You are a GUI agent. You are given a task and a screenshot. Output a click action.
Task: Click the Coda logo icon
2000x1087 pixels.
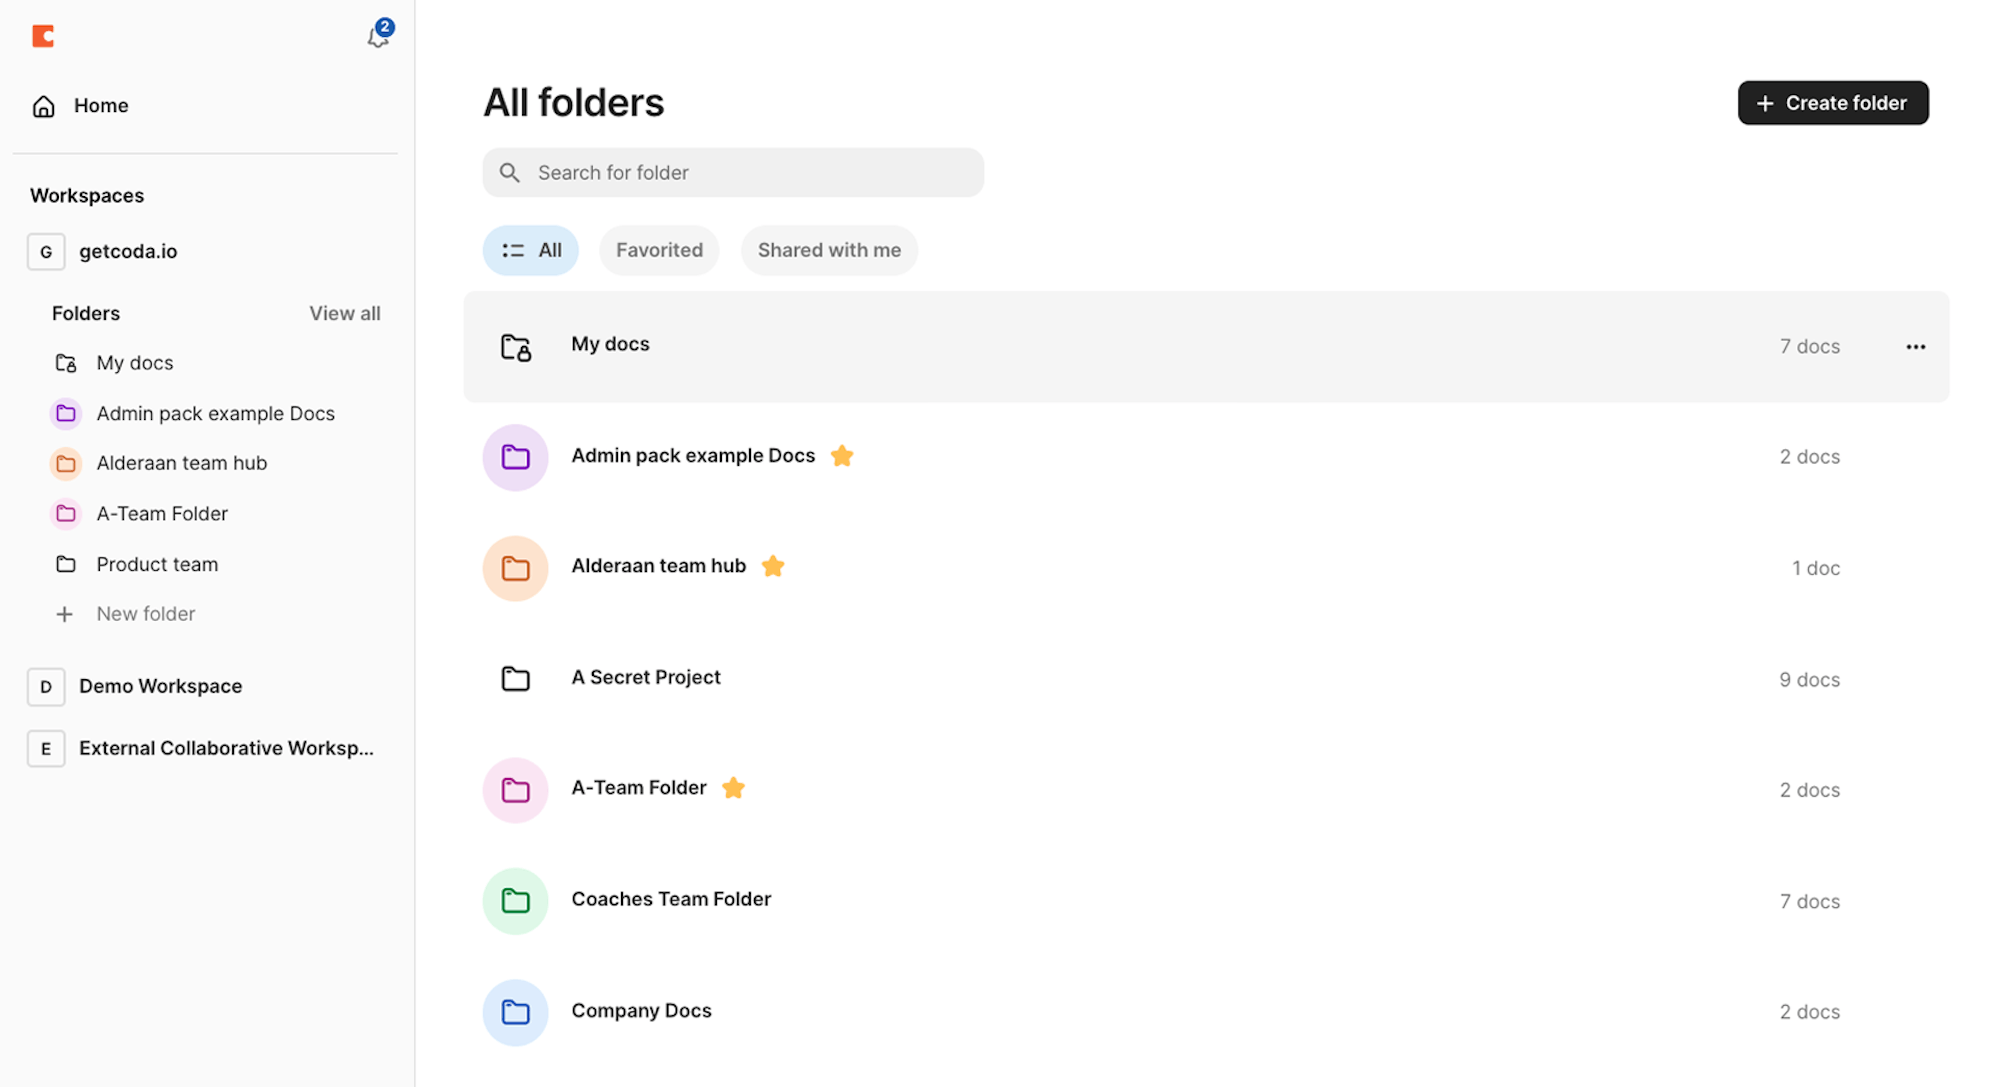pos(43,37)
